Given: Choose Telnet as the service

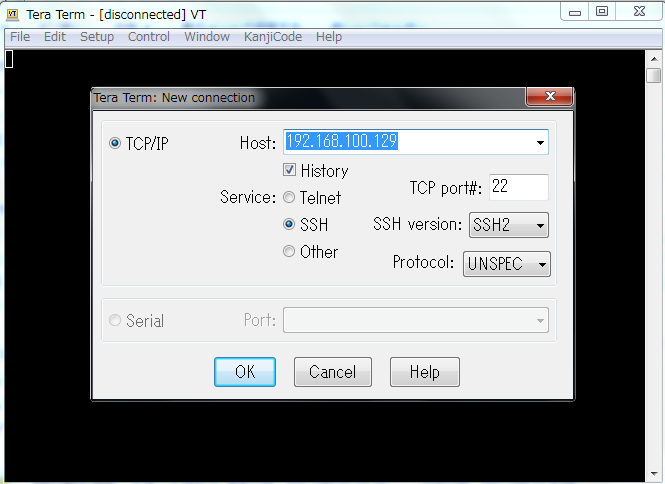Looking at the screenshot, I should [x=289, y=197].
